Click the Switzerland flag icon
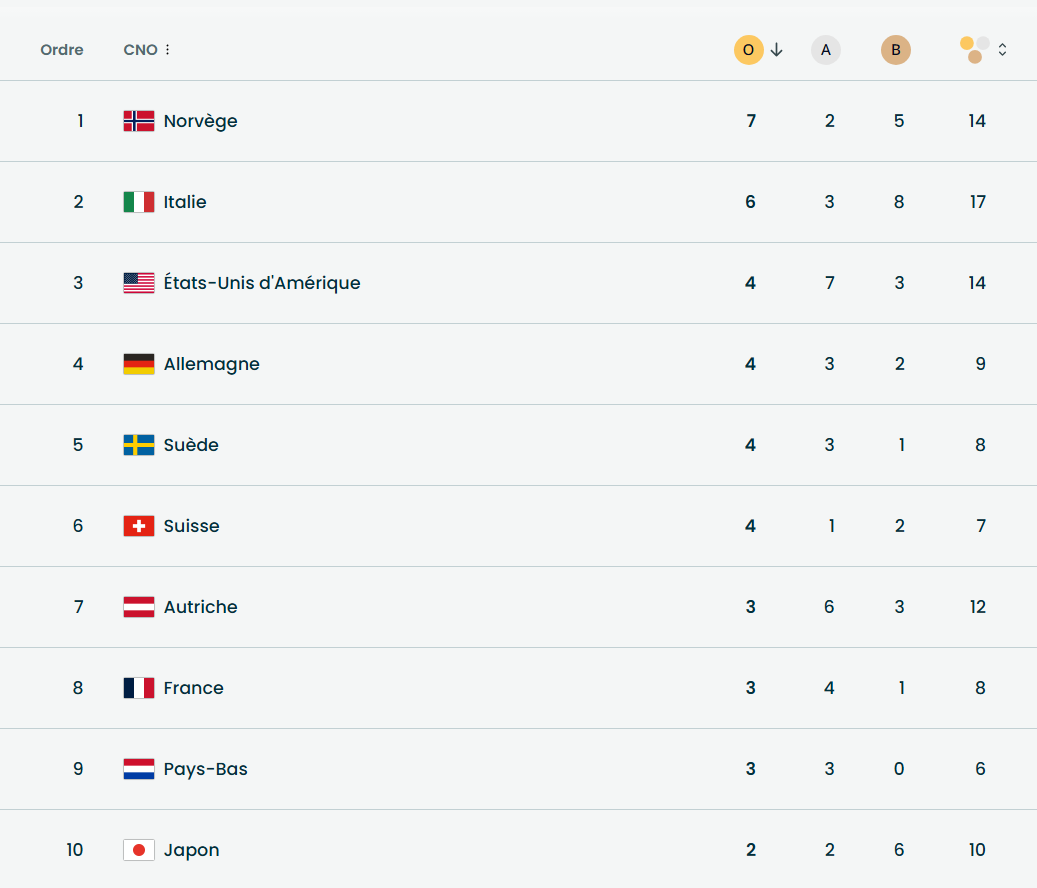The height and width of the screenshot is (888, 1037). 139,526
